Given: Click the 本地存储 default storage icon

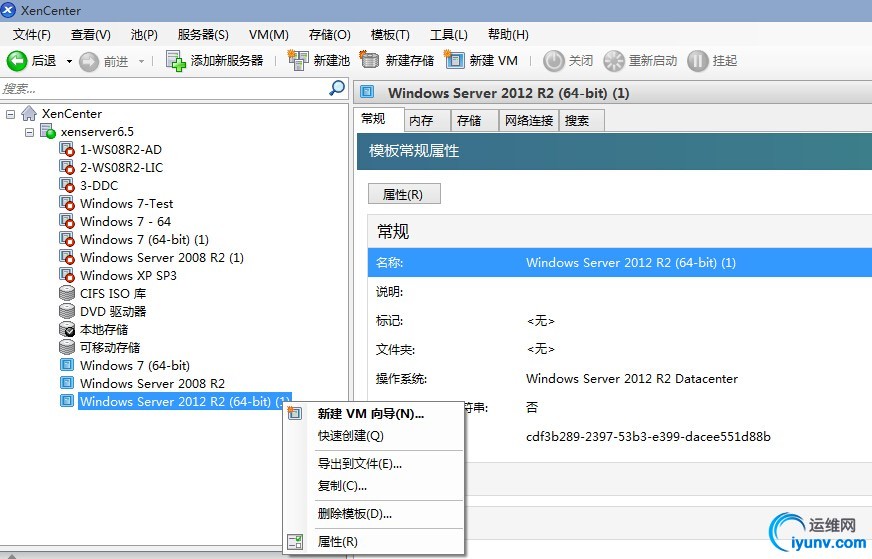Looking at the screenshot, I should point(67,329).
